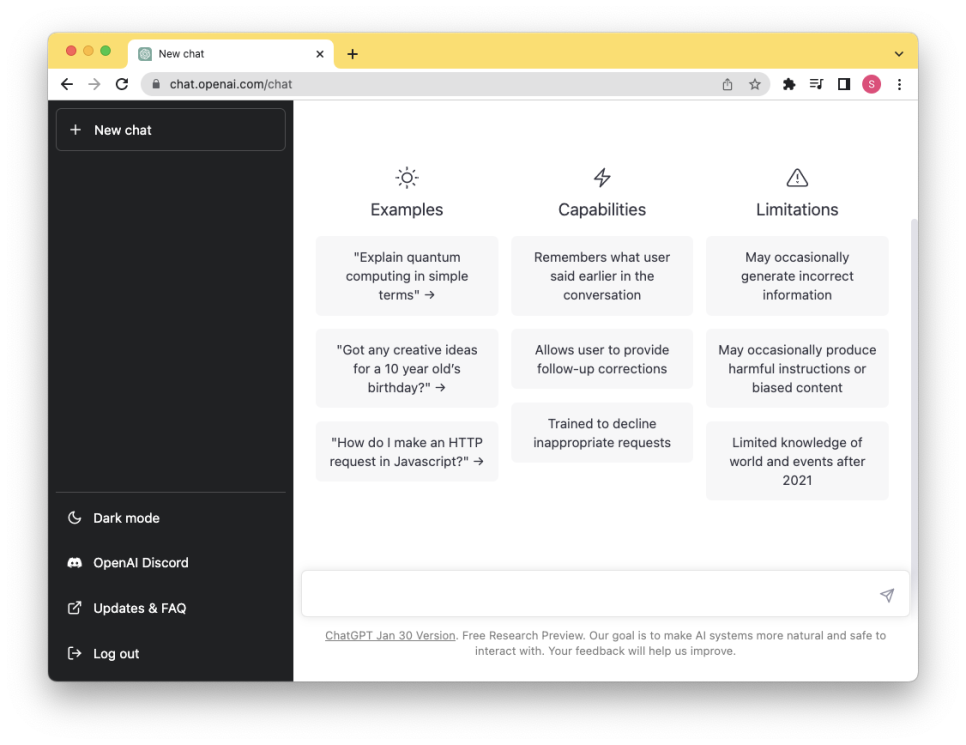Open the ChatGPT Jan 30 Version link
966x745 pixels.
coord(390,635)
